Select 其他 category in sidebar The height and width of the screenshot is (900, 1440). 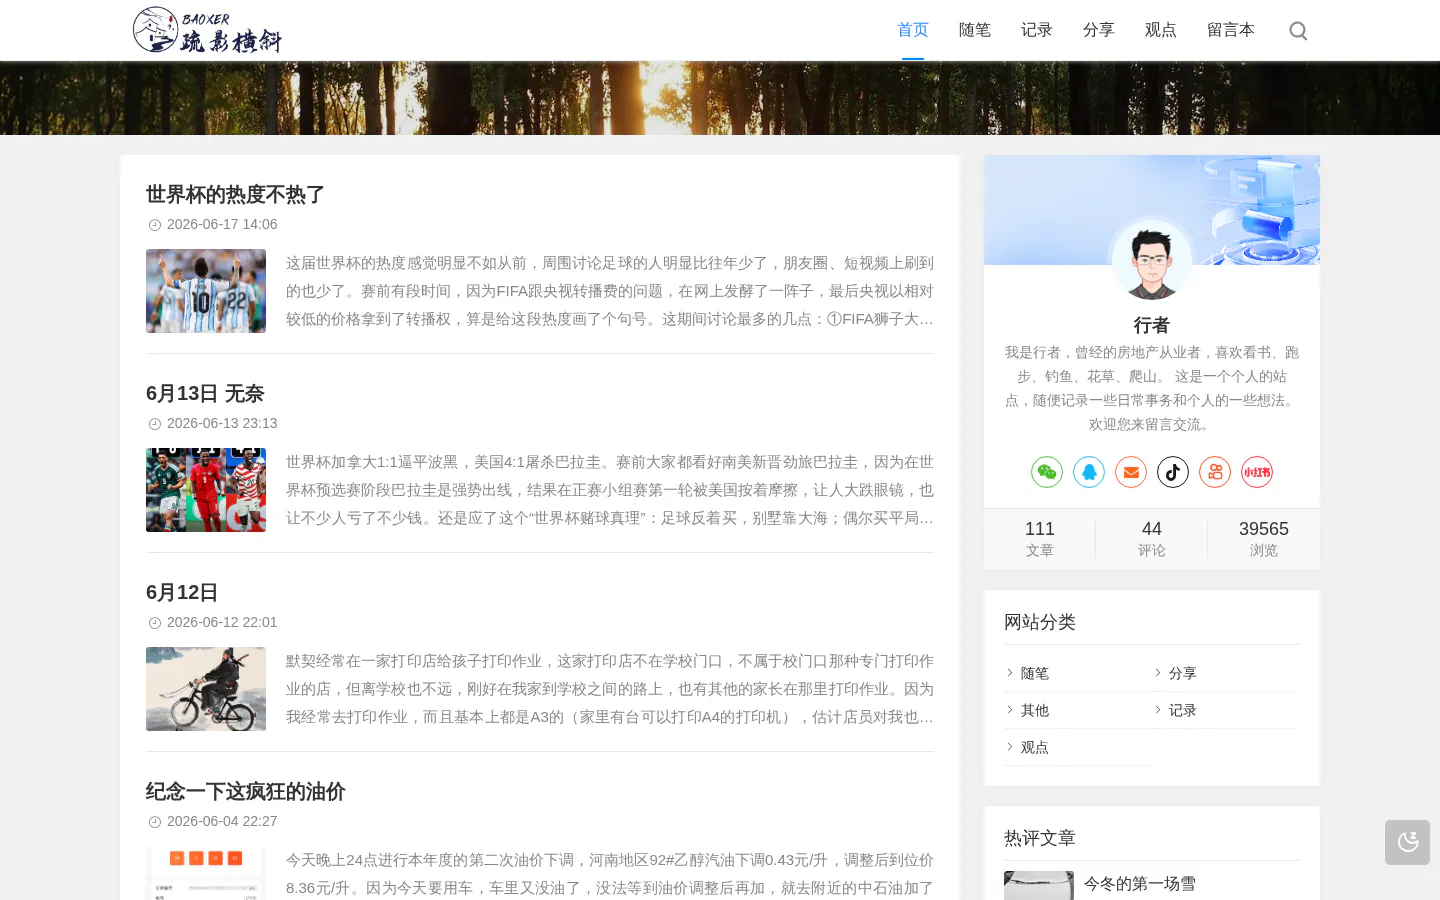(1035, 710)
